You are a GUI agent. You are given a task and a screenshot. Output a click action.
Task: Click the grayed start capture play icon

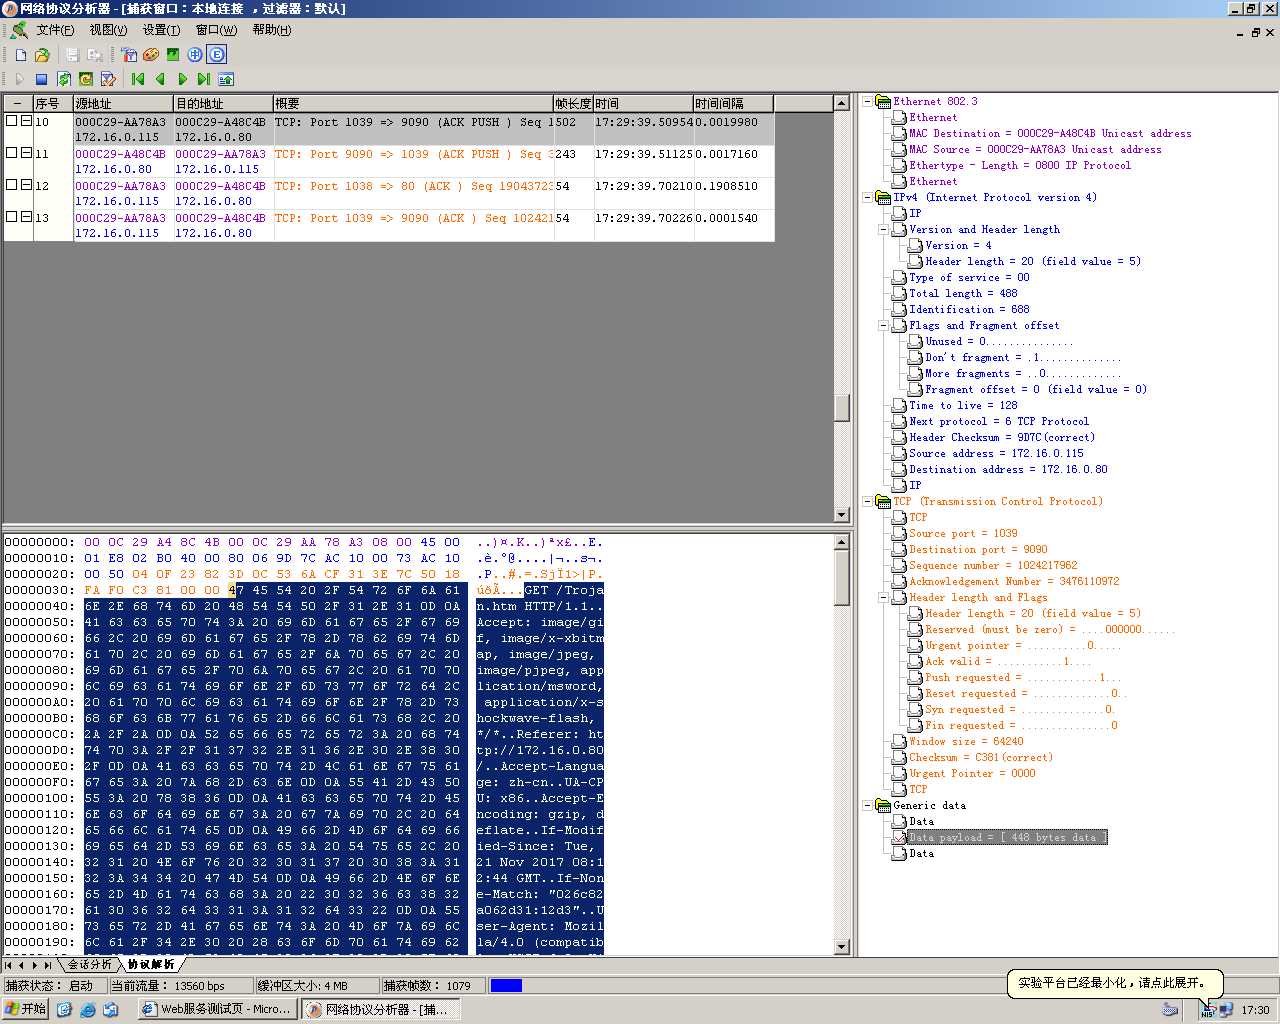[19, 79]
